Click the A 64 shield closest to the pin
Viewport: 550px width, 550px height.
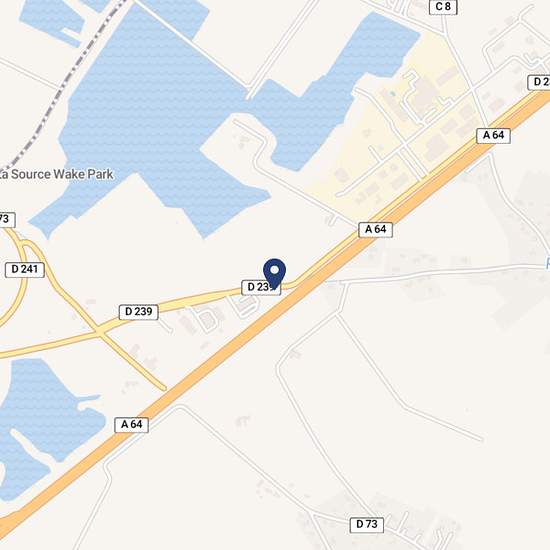point(375,229)
